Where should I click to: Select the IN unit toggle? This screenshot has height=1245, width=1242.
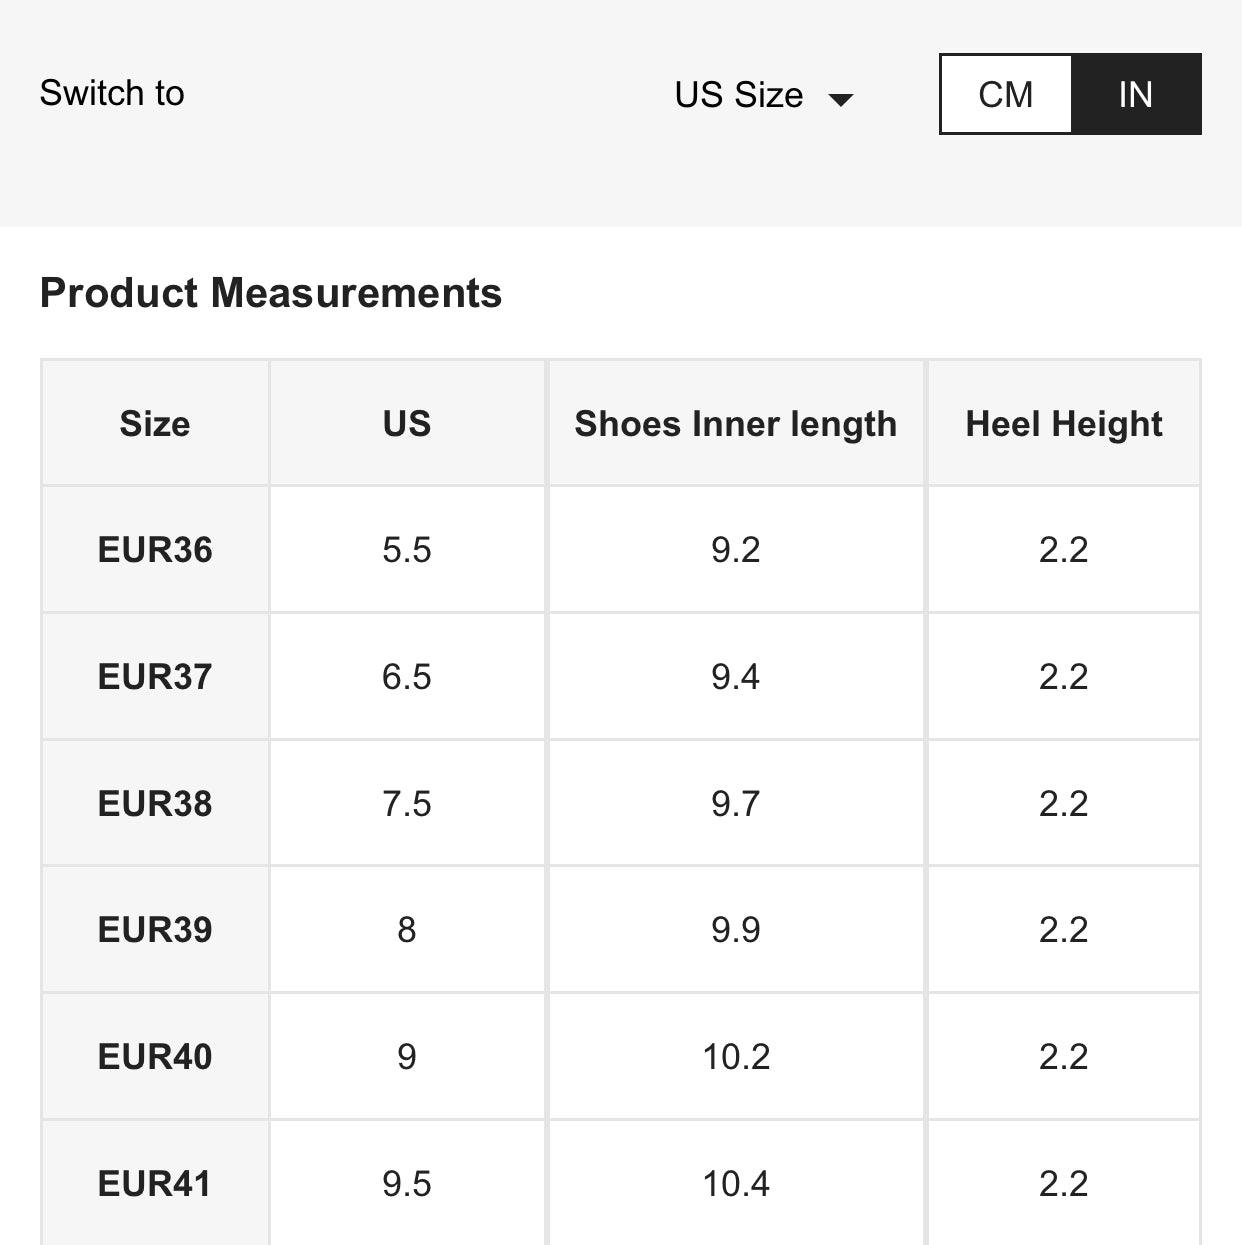(1136, 94)
